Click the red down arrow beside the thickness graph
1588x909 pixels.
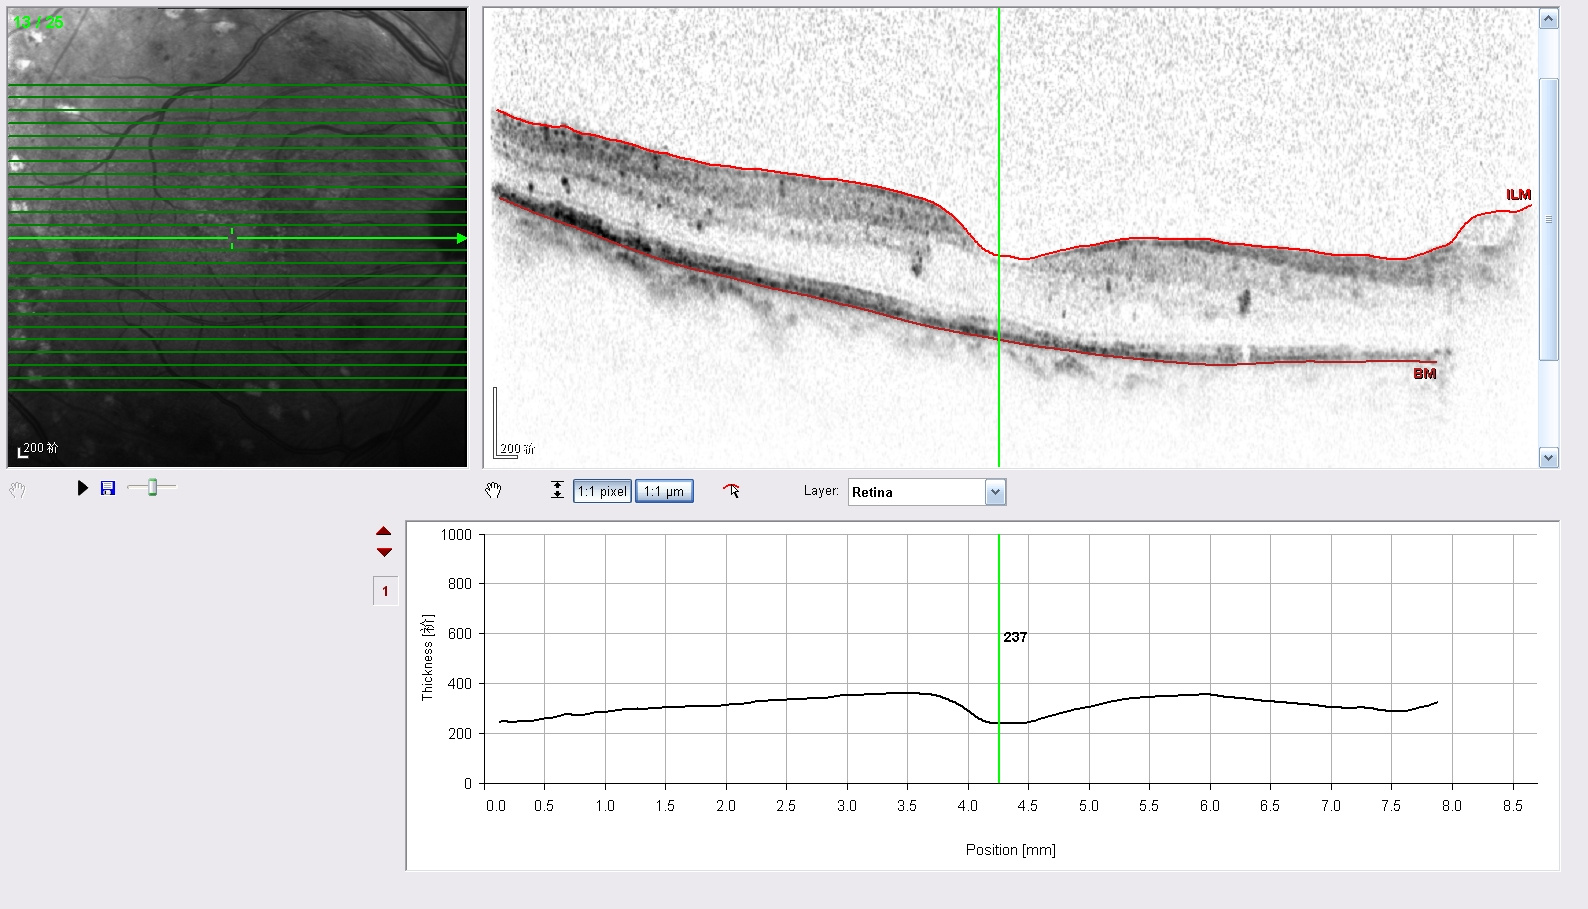click(384, 552)
